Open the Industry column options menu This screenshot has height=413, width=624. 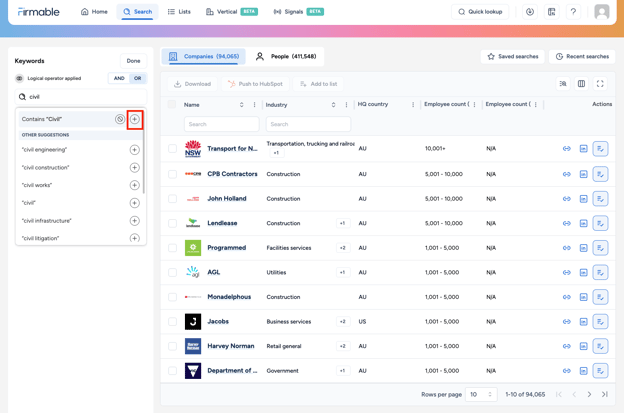tap(346, 105)
